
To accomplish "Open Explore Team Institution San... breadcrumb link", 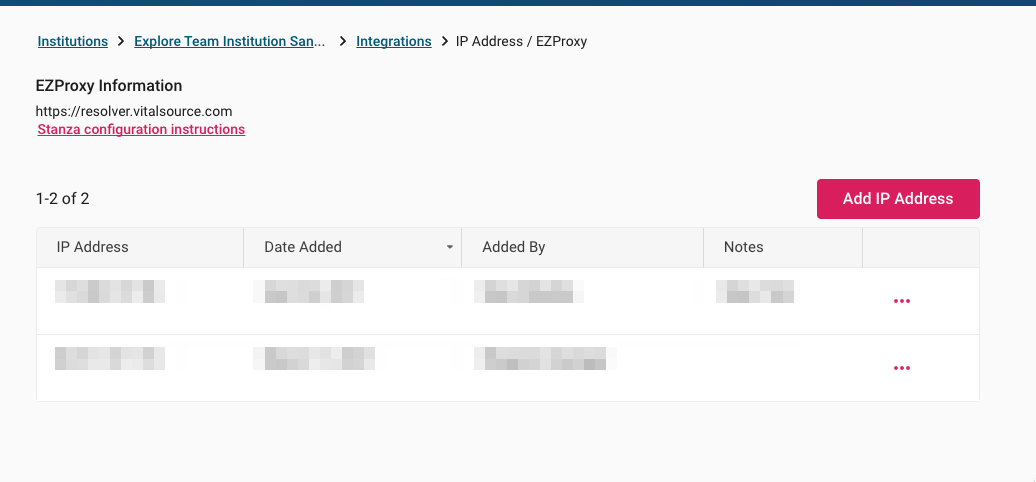I will coord(229,41).
